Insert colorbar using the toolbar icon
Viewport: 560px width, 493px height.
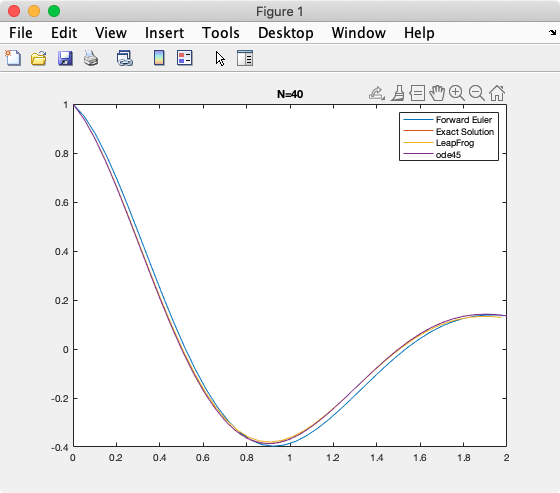click(x=159, y=58)
